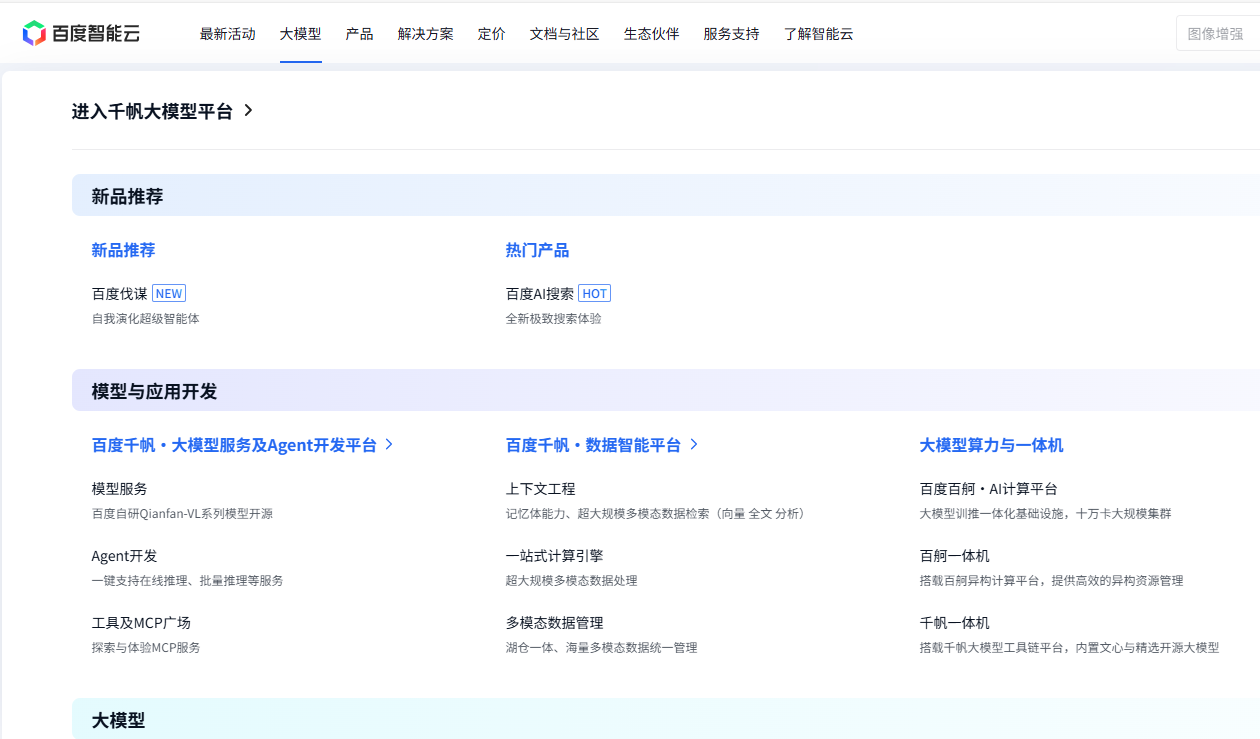This screenshot has height=739, width=1260.
Task: Open the 文档与社区 menu
Action: 565,34
